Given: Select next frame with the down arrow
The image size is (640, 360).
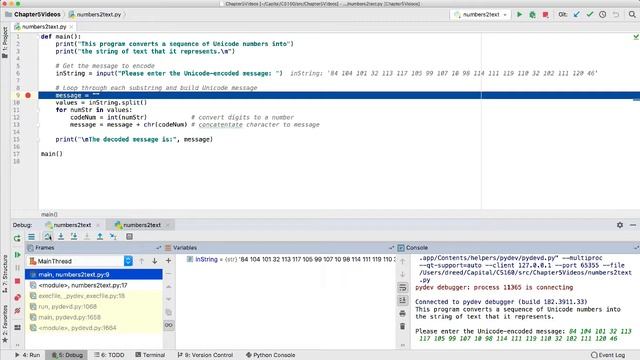Looking at the screenshot, I should point(154,261).
